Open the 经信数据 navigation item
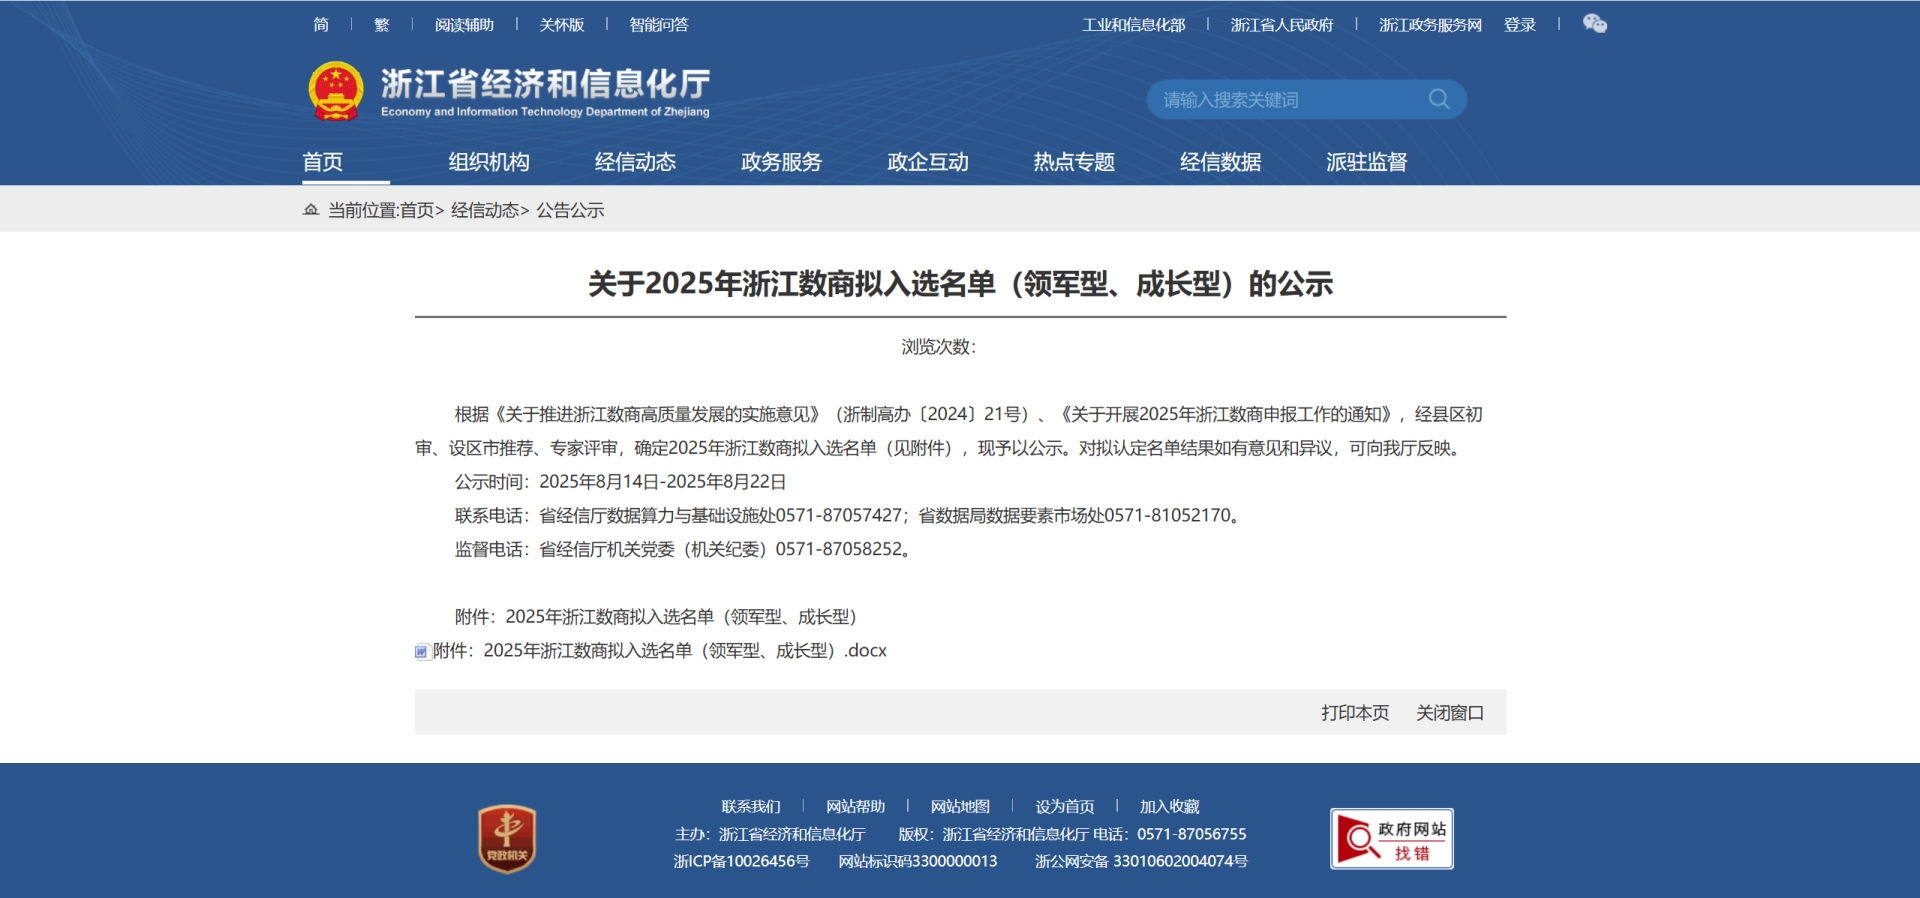This screenshot has width=1920, height=898. 1220,162
